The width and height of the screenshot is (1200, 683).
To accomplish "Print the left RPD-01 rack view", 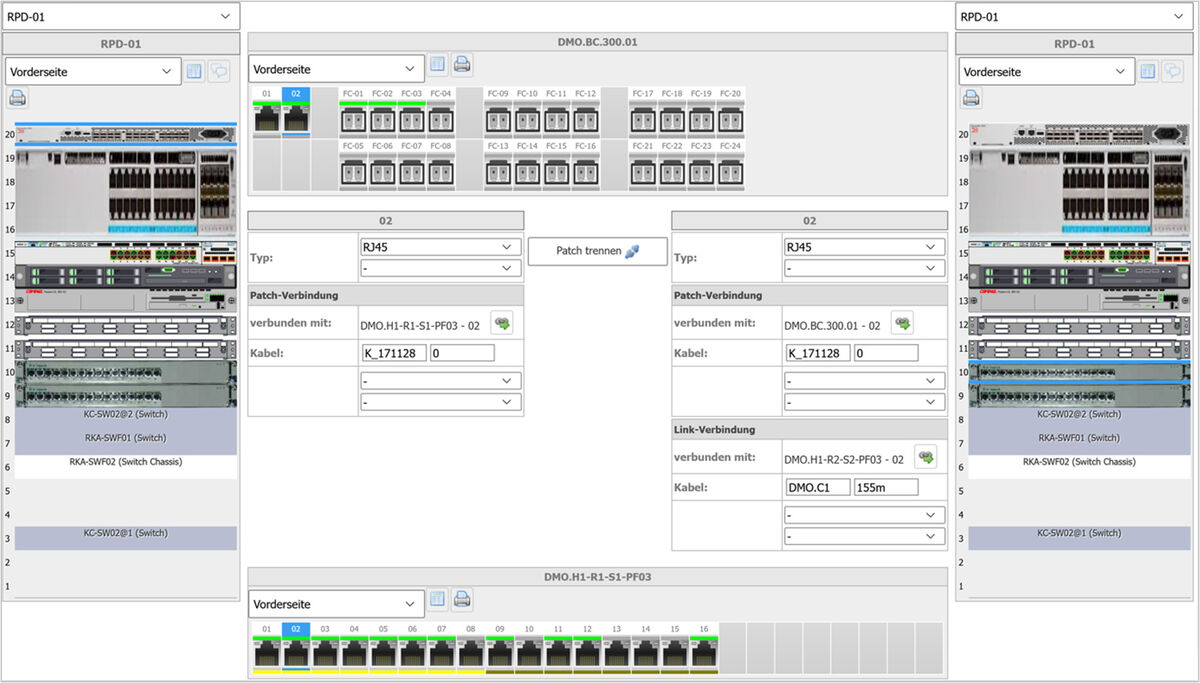I will [x=18, y=98].
